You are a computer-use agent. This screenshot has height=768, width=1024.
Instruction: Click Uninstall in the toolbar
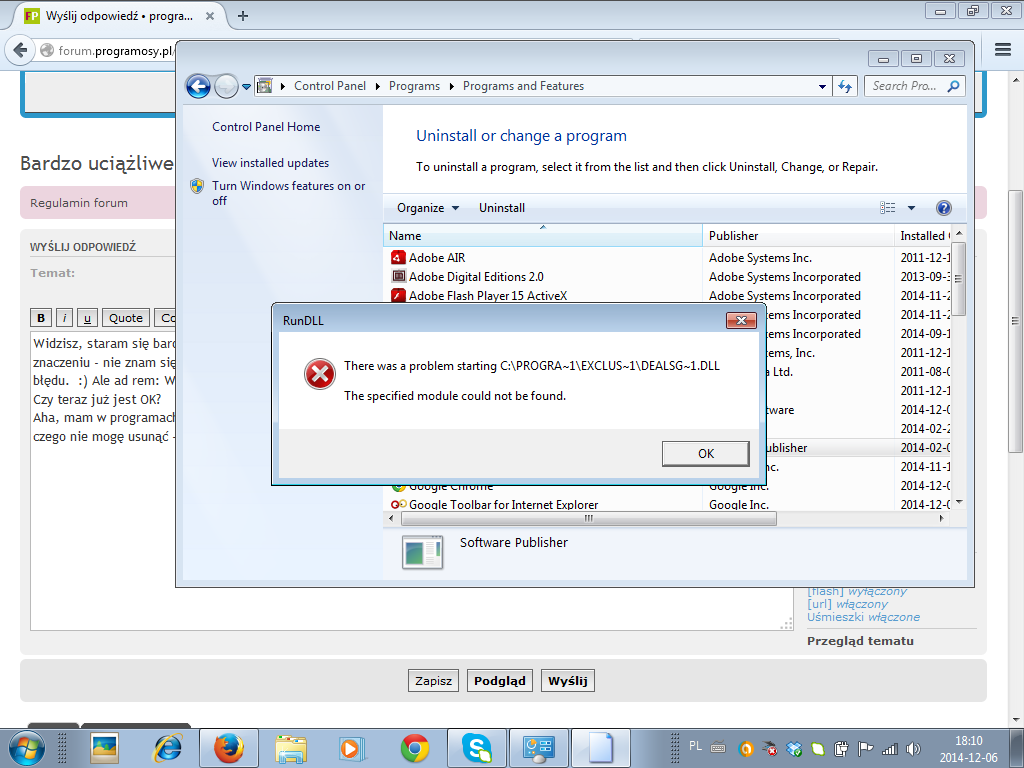point(501,208)
